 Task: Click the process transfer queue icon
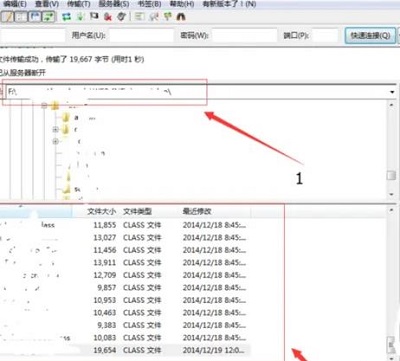[x=80, y=17]
